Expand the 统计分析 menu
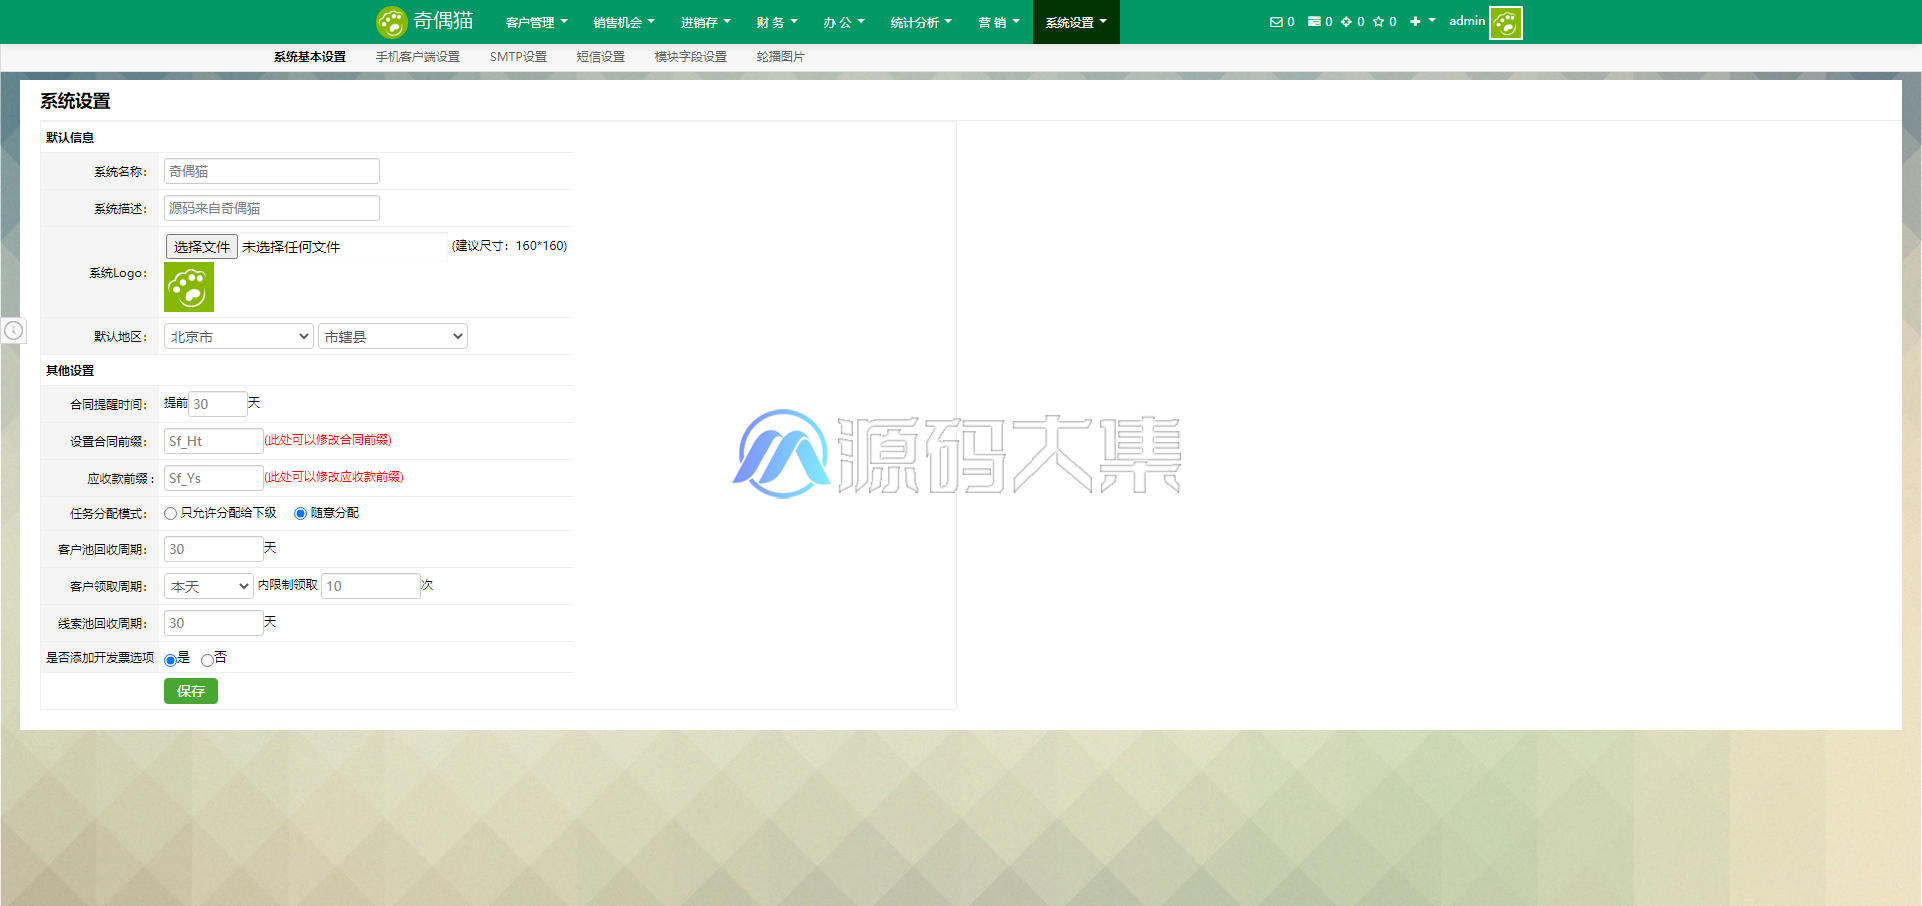Image resolution: width=1922 pixels, height=906 pixels. coord(921,22)
